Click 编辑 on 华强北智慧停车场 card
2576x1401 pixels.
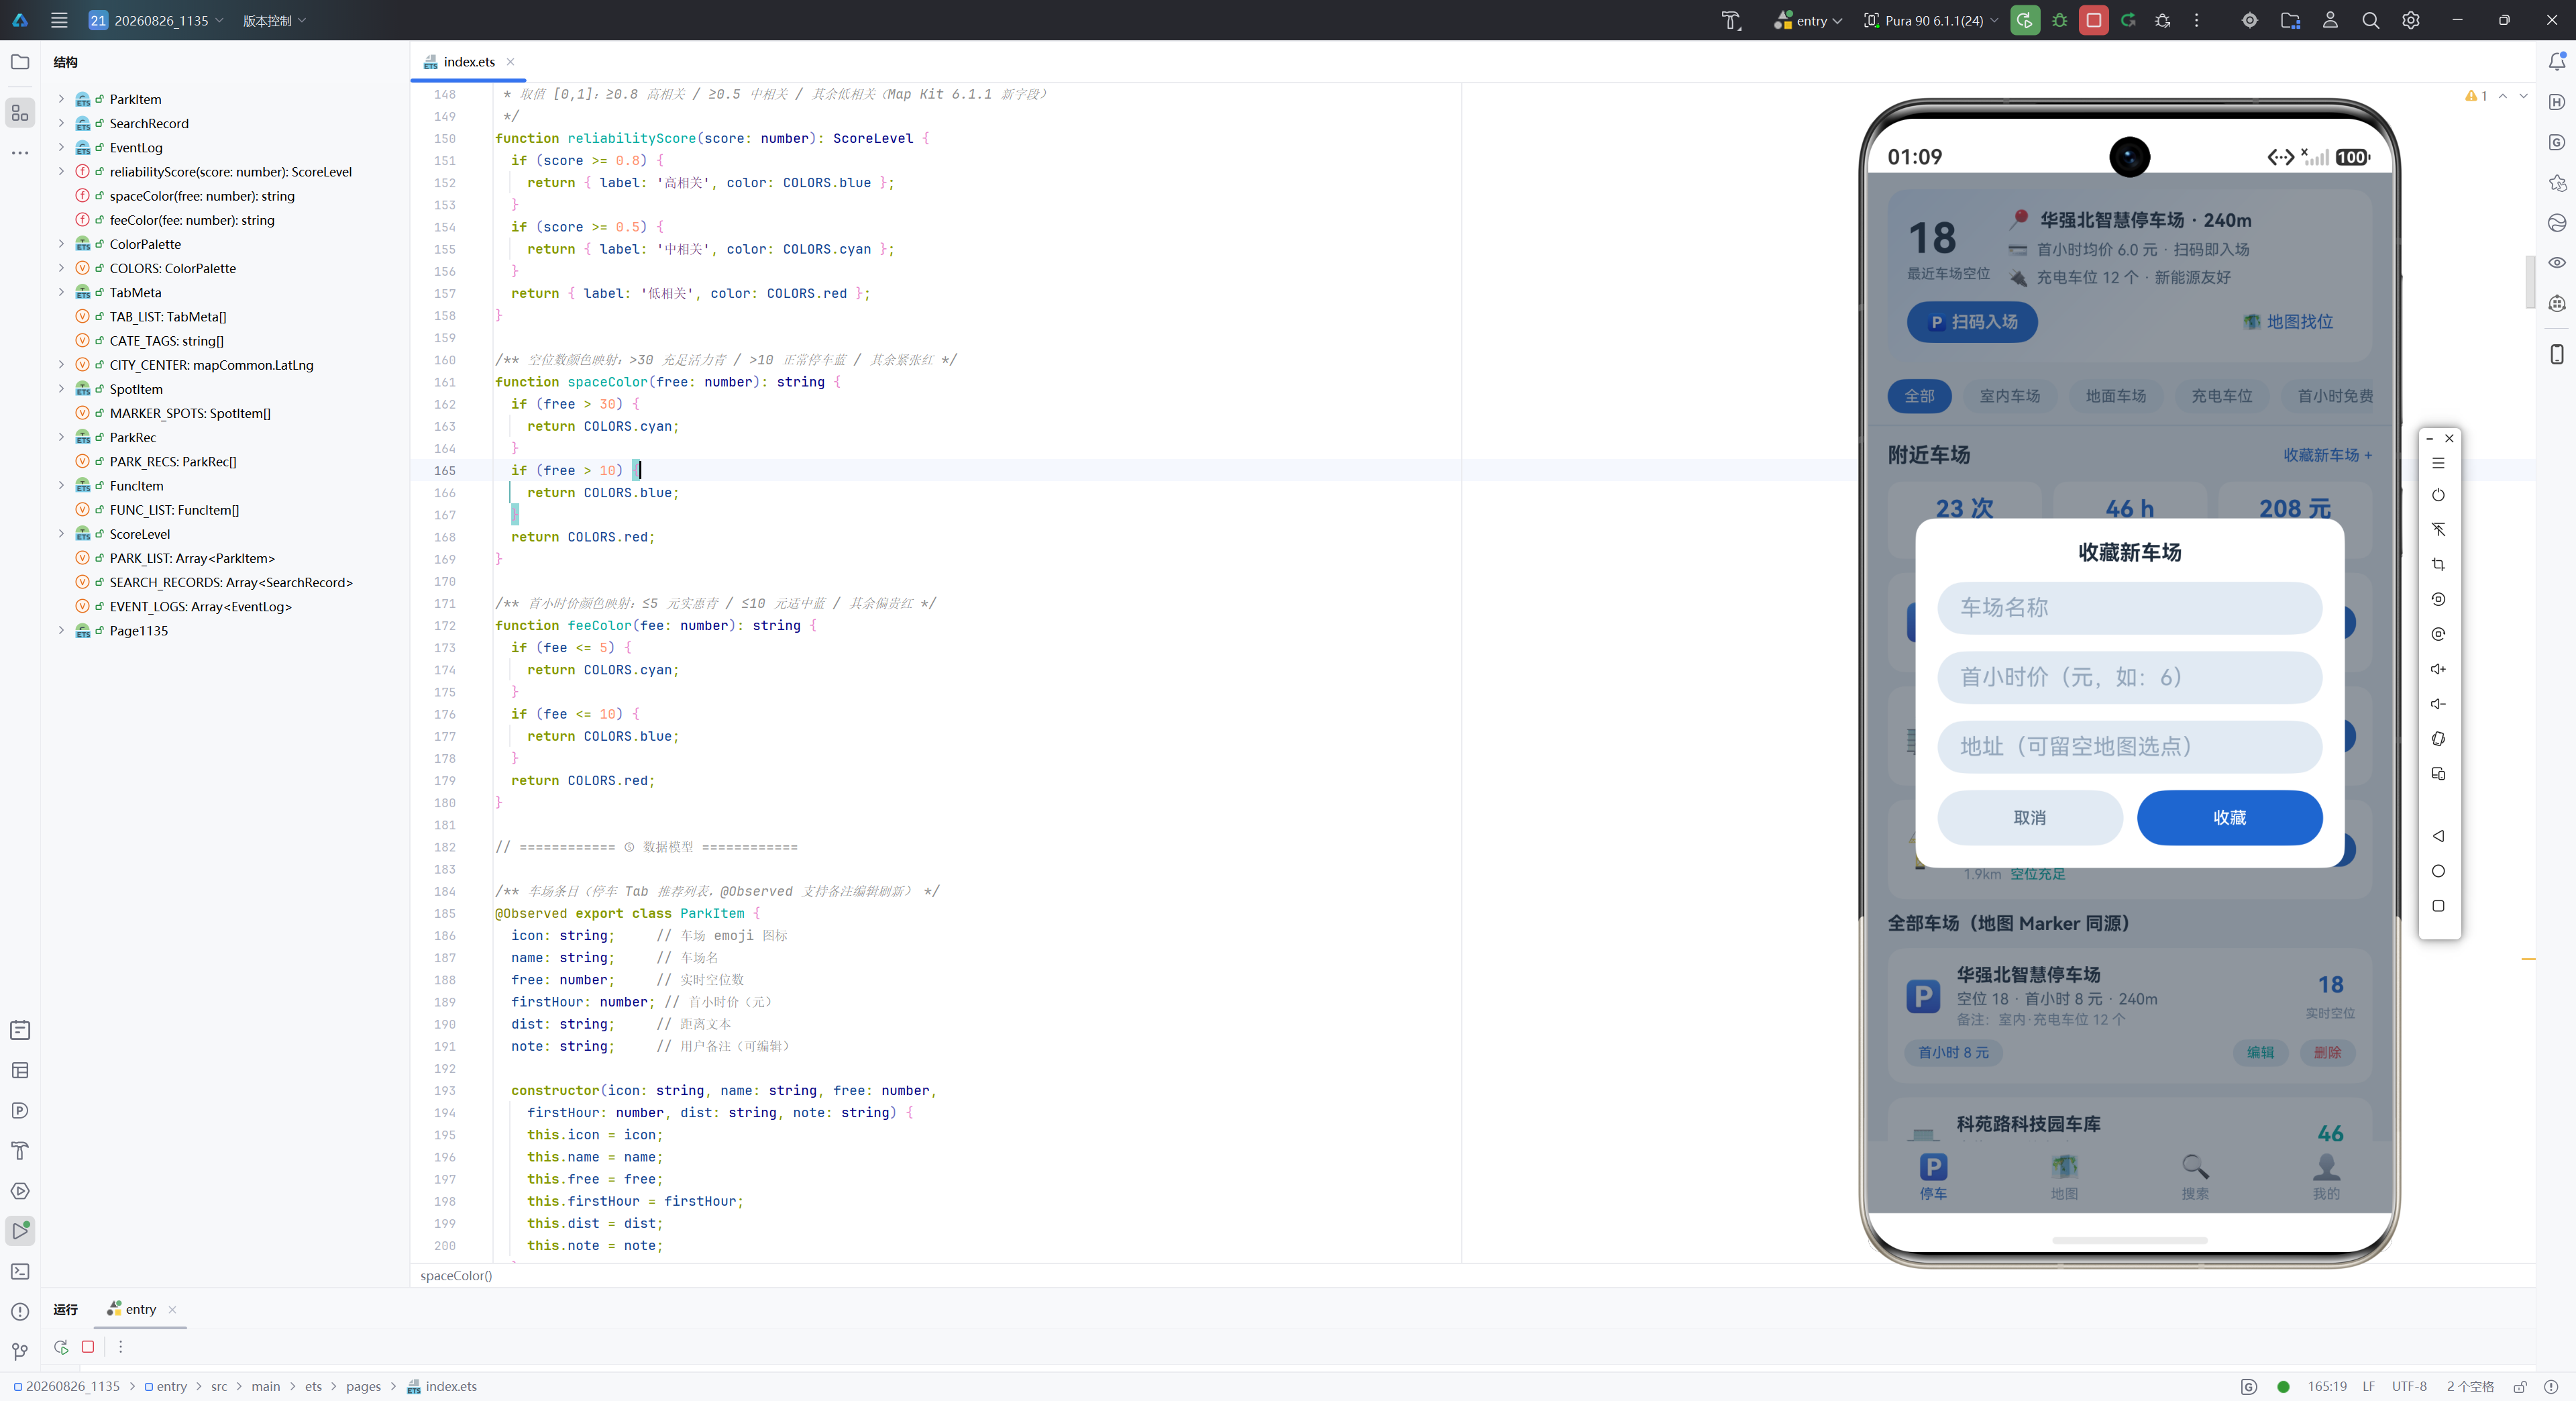[2260, 1052]
